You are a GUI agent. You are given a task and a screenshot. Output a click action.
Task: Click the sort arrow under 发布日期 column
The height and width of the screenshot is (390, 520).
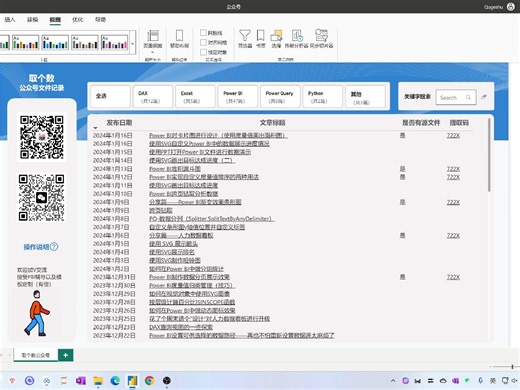[95, 128]
